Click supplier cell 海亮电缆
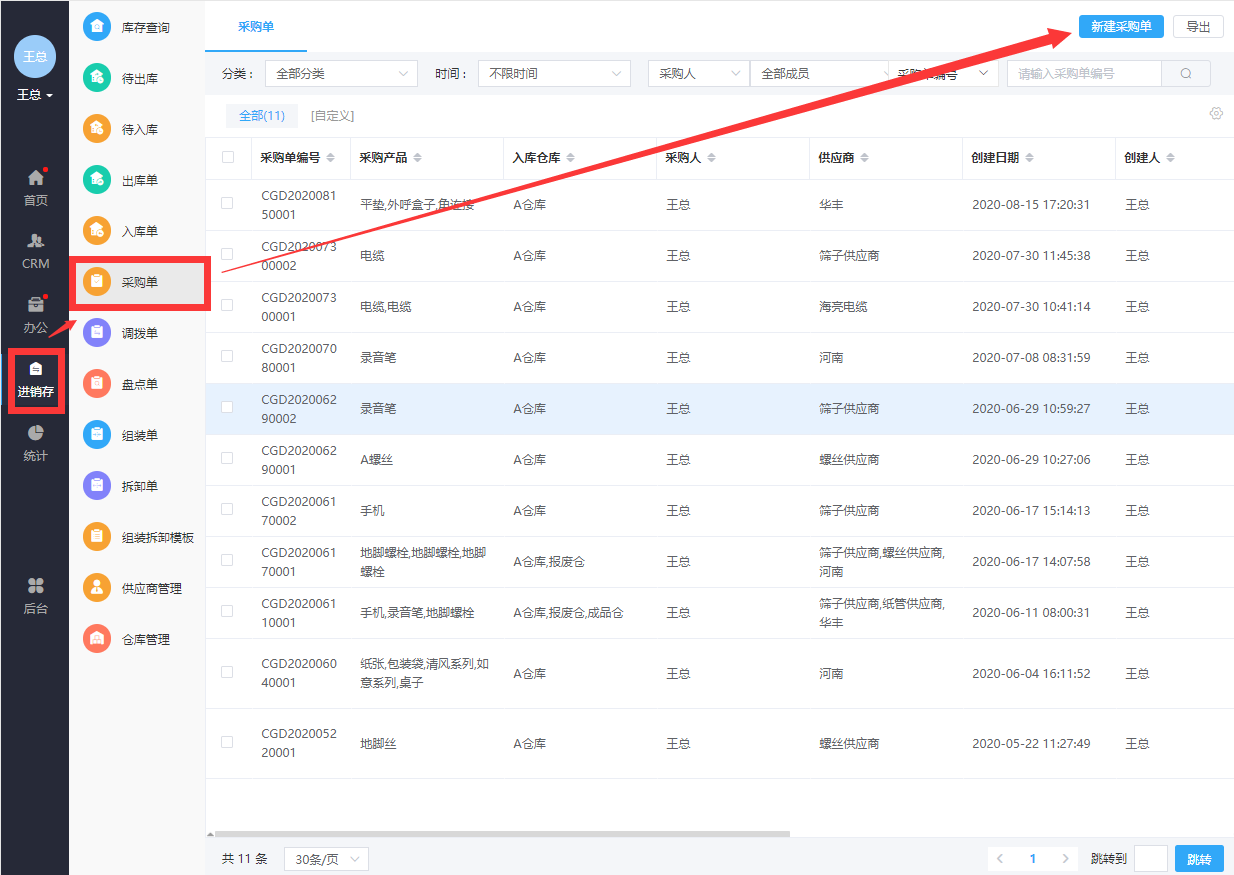 pyautogui.click(x=843, y=307)
